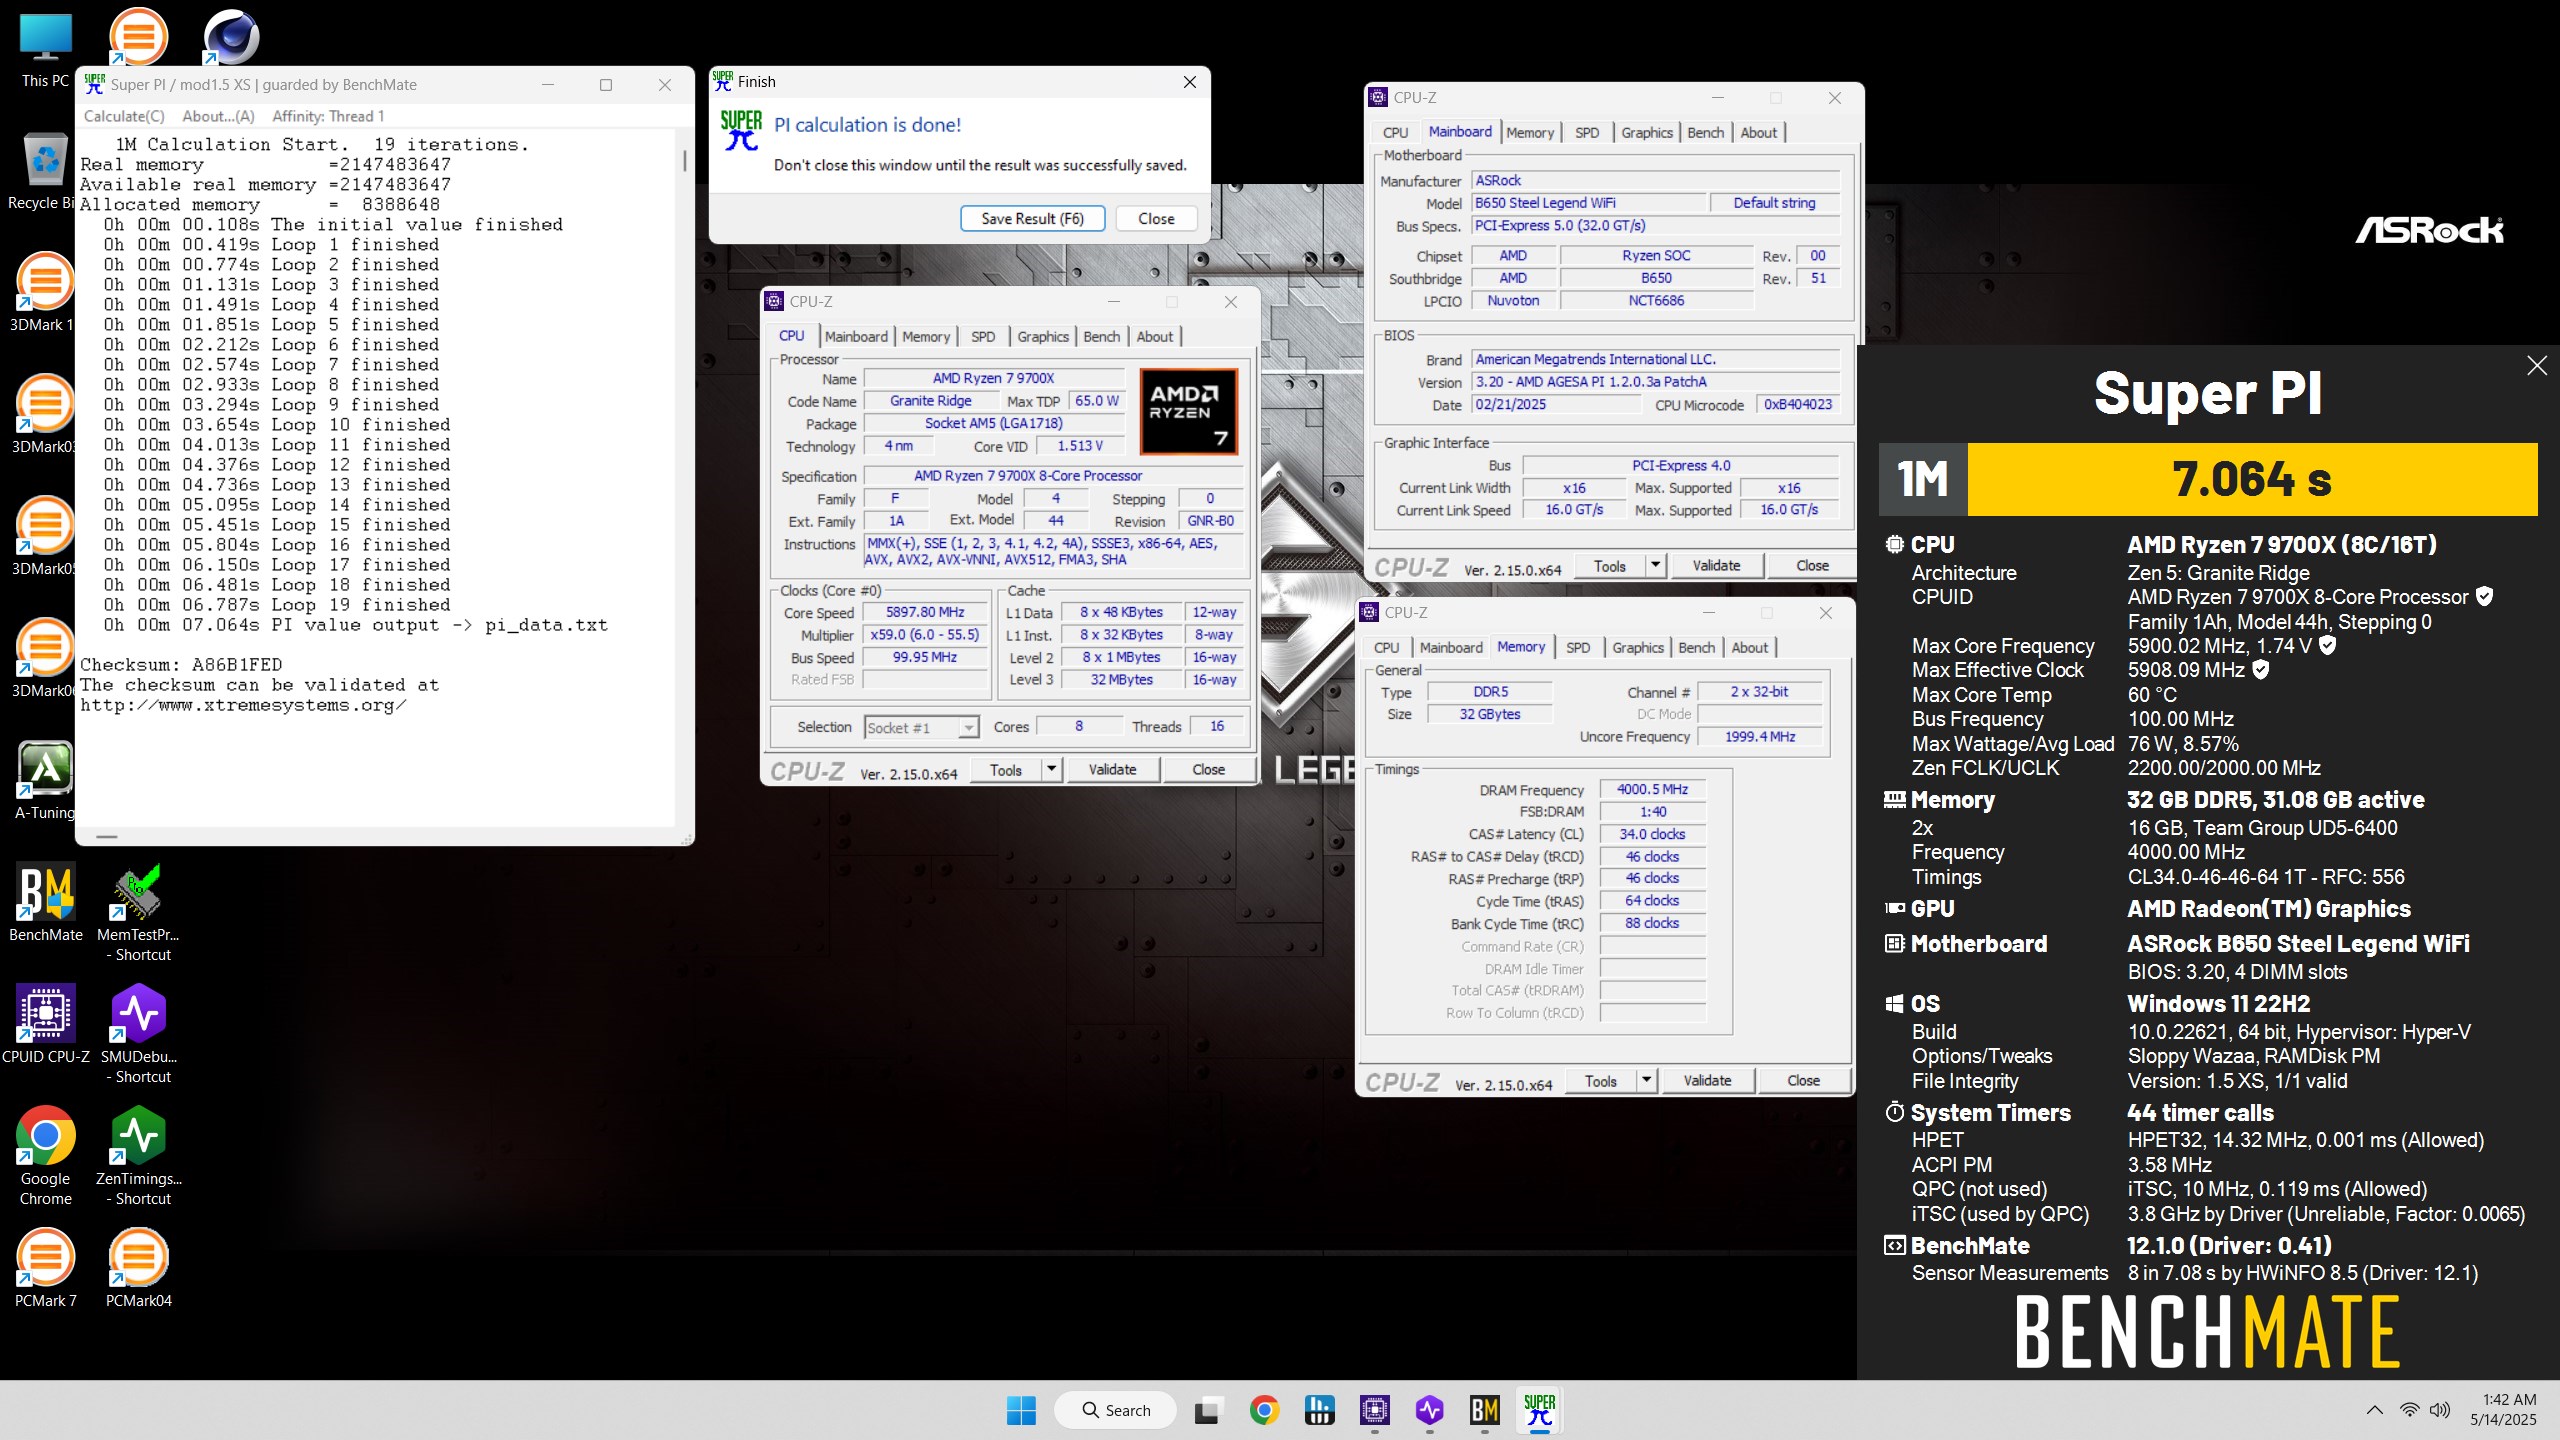
Task: Open the This PC desktop icon
Action: (x=45, y=50)
